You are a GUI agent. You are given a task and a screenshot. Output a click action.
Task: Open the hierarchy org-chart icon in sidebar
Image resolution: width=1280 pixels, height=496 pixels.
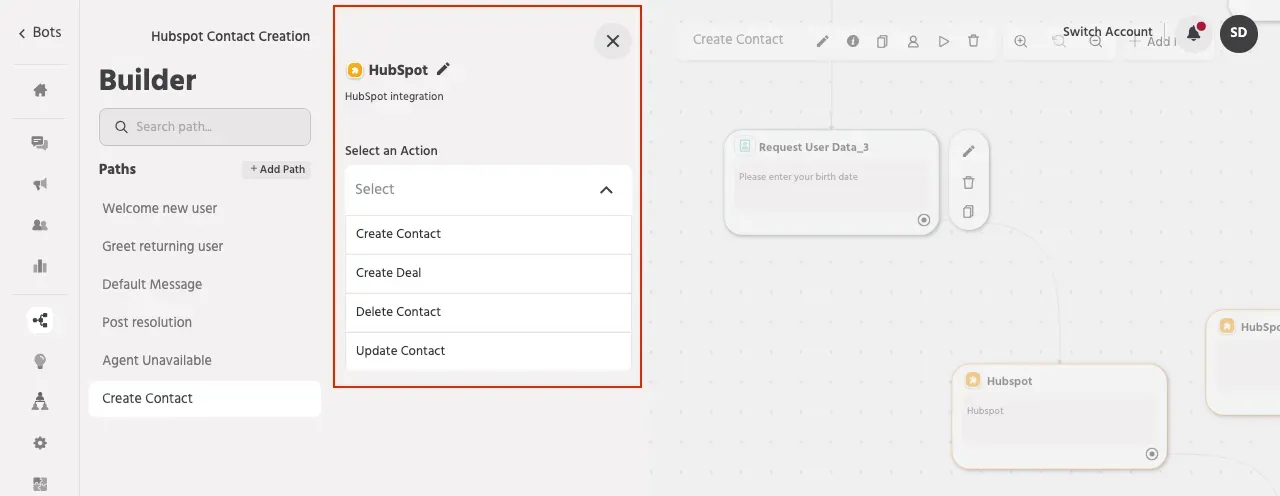pos(40,402)
